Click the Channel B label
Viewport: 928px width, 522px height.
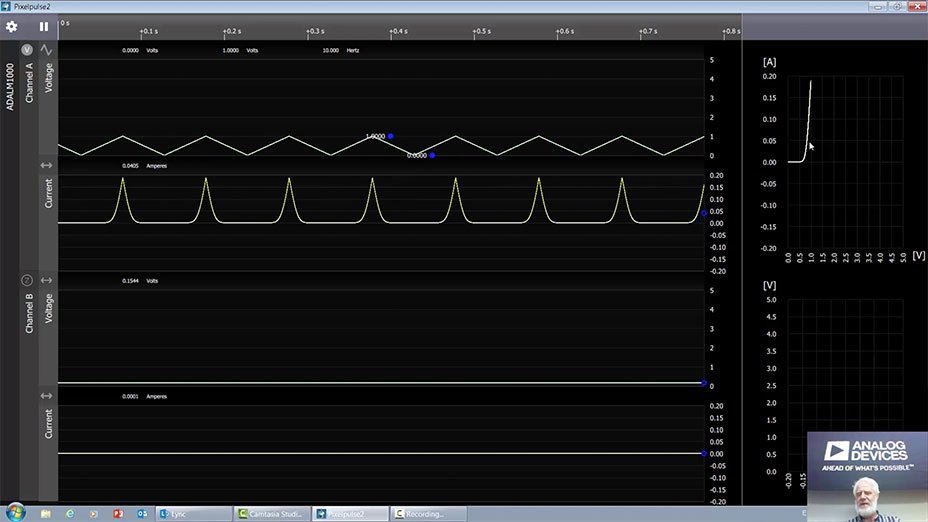tap(29, 313)
